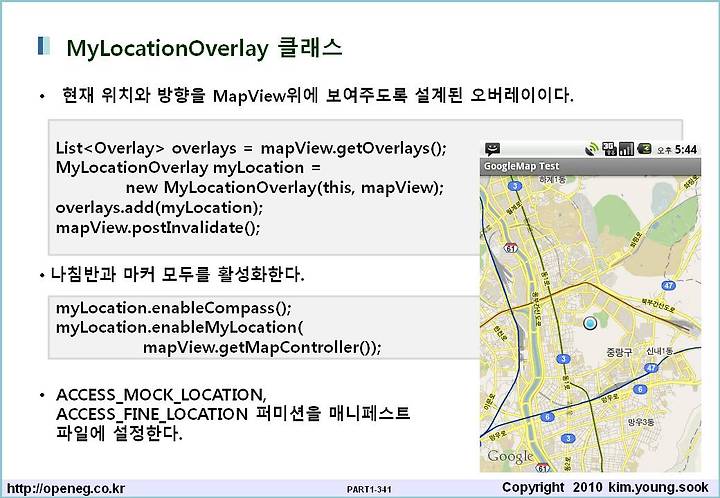
Task: Click route 47 marker next to 신내1동
Action: coord(651,368)
